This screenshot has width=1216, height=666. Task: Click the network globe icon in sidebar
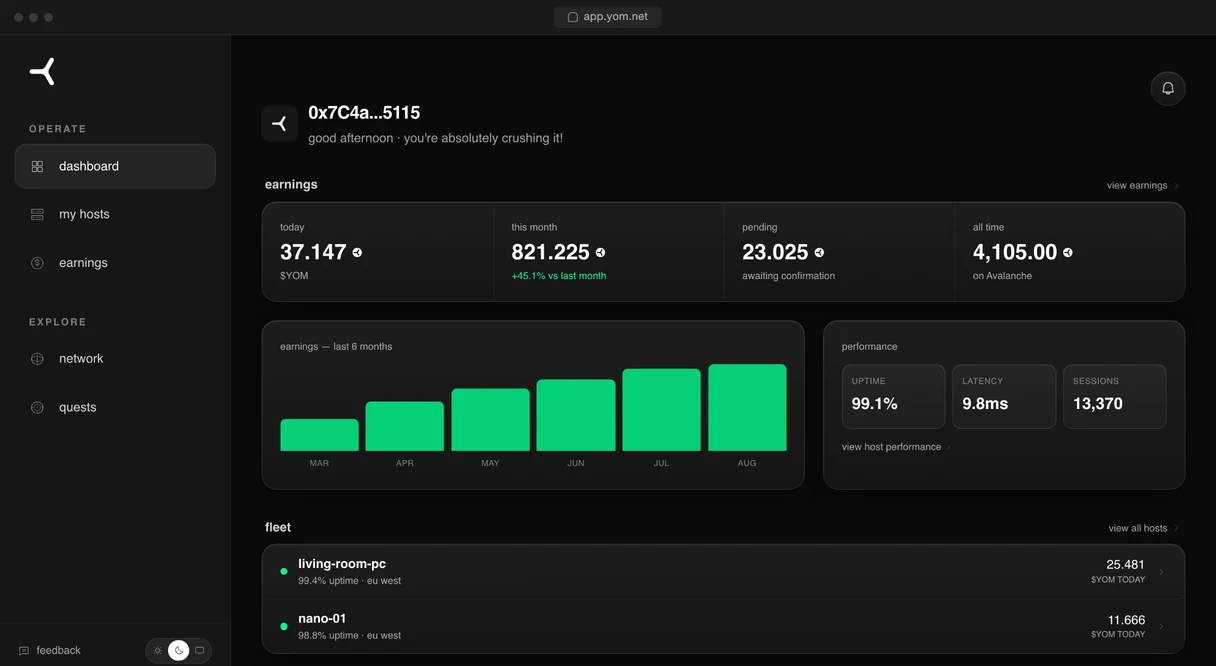pyautogui.click(x=37, y=359)
